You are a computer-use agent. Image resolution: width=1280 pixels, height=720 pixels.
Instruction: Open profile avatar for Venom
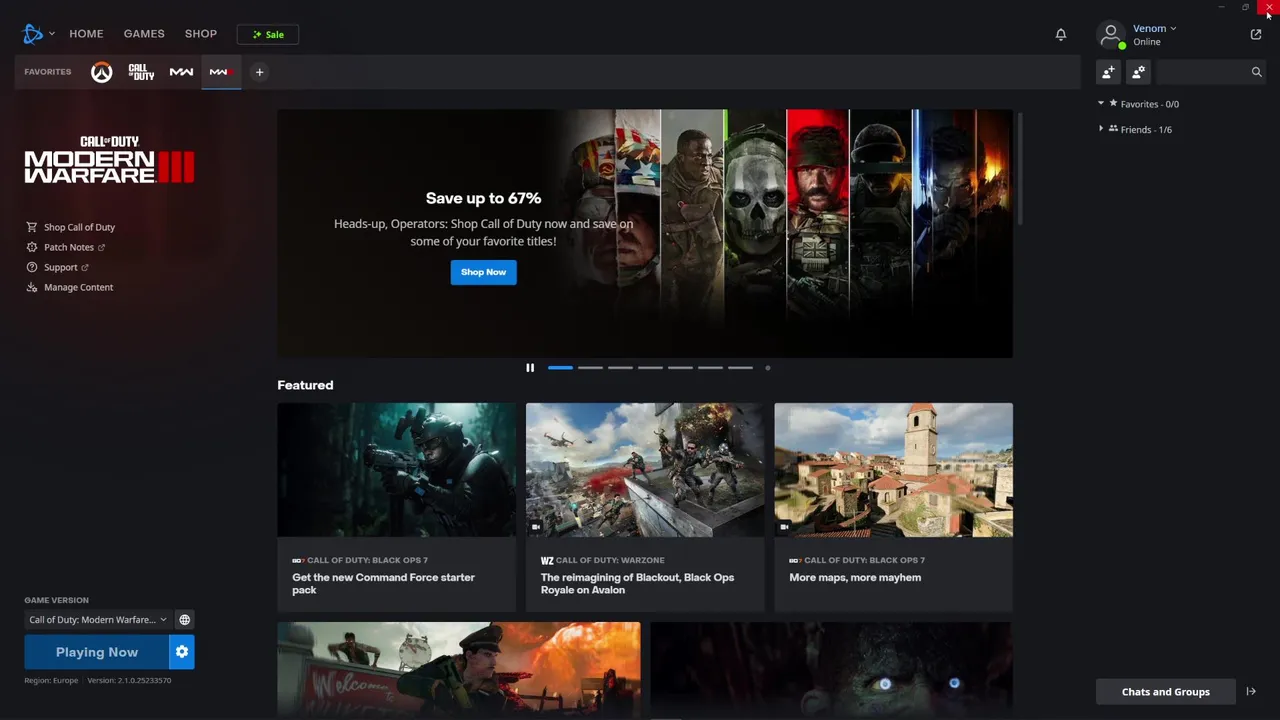pos(1111,34)
